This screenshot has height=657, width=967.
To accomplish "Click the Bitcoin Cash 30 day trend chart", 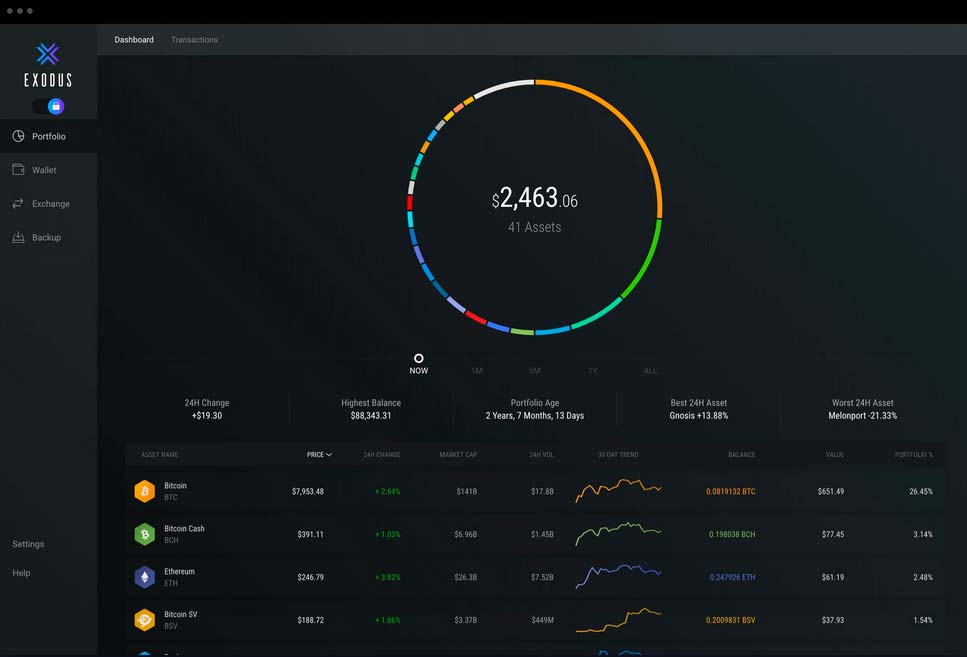I will click(x=618, y=534).
